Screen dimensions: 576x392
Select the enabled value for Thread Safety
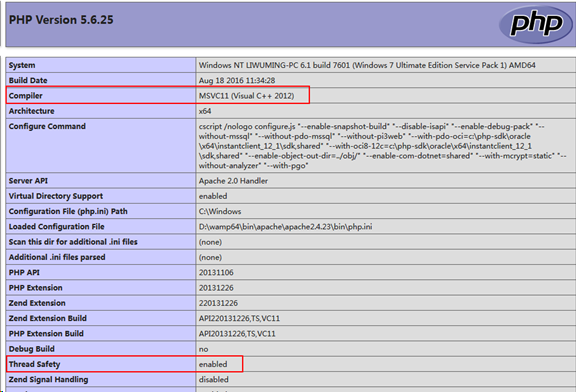(213, 364)
